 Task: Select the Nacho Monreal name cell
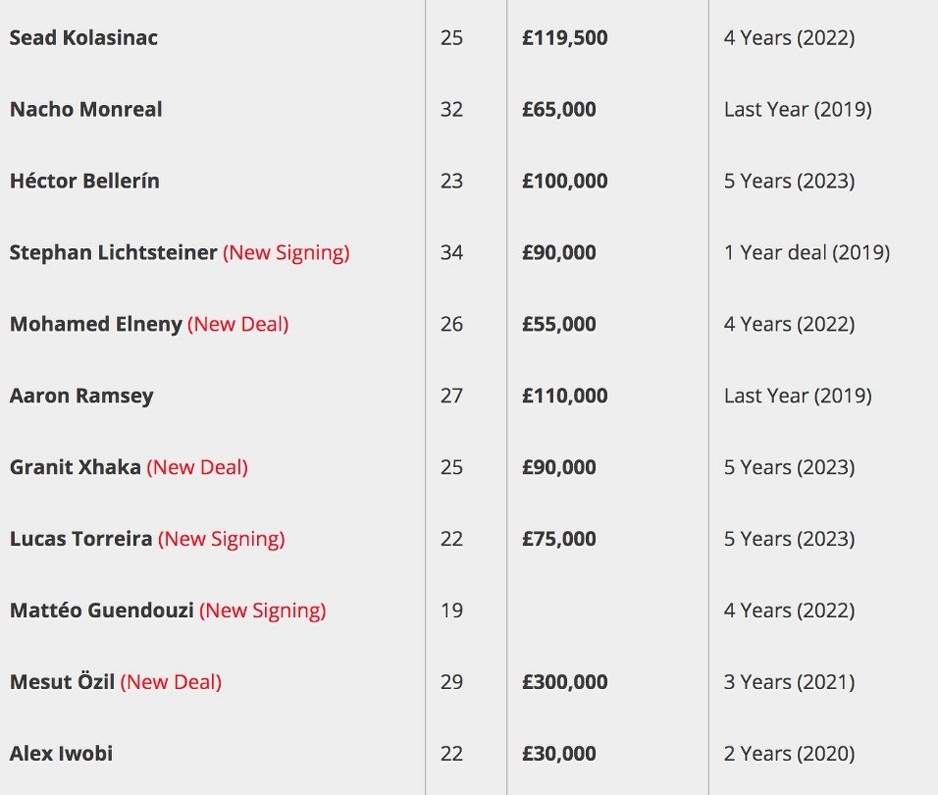(x=86, y=110)
